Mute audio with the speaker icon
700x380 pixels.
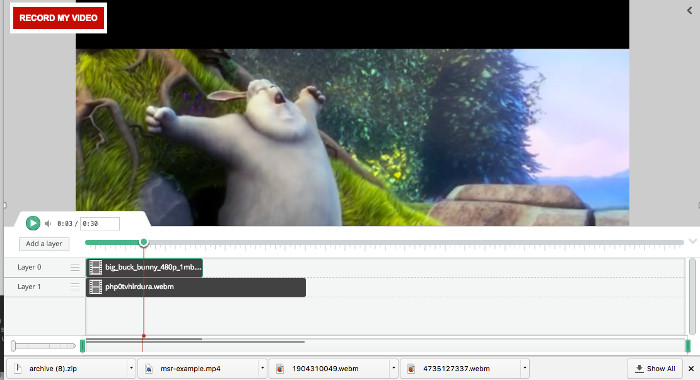click(x=48, y=223)
